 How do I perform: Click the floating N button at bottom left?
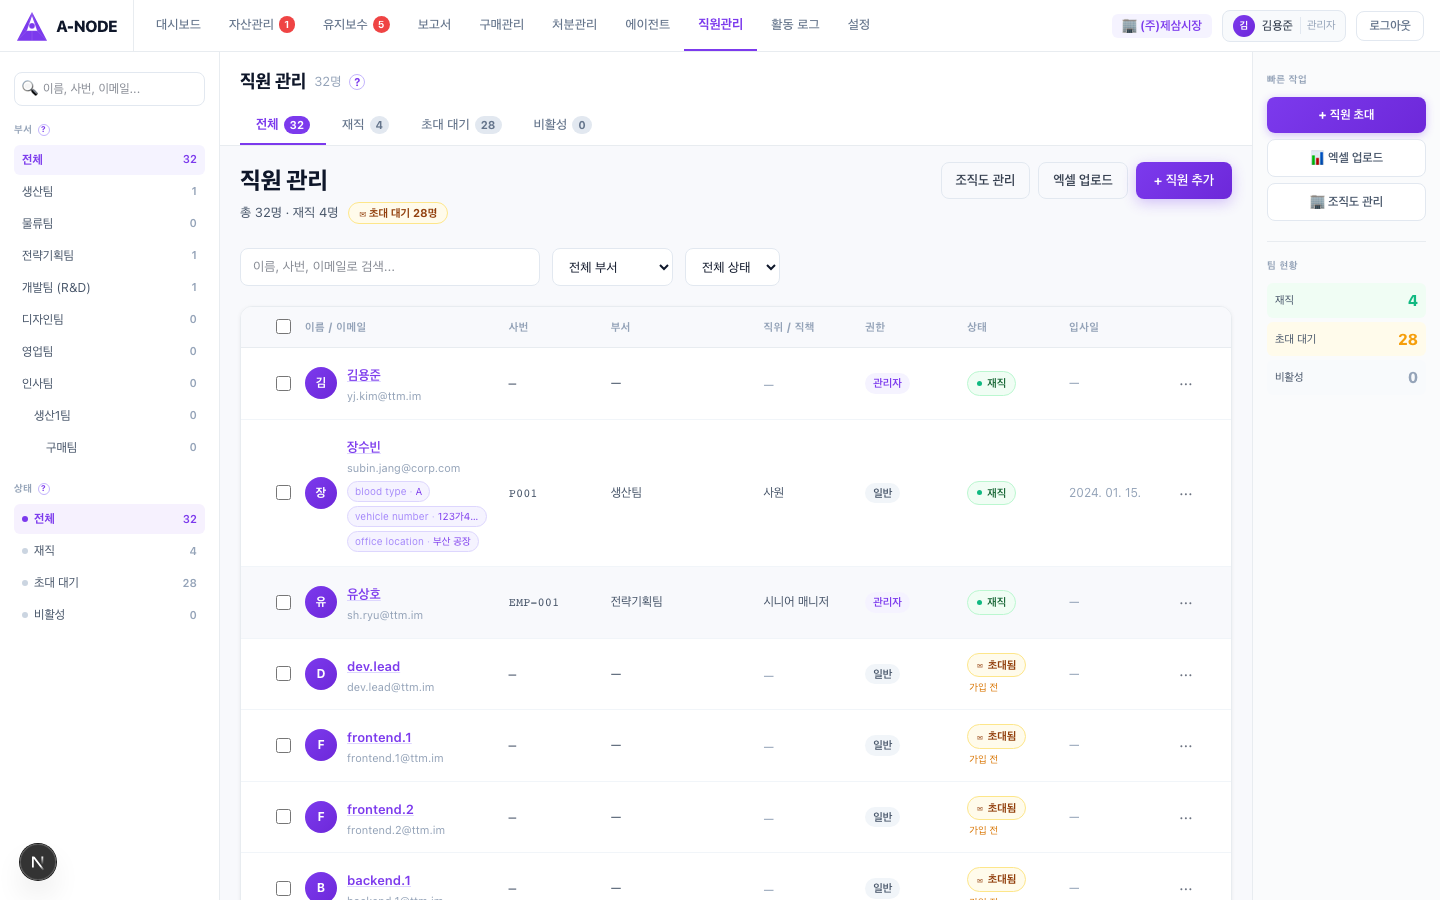(x=38, y=861)
